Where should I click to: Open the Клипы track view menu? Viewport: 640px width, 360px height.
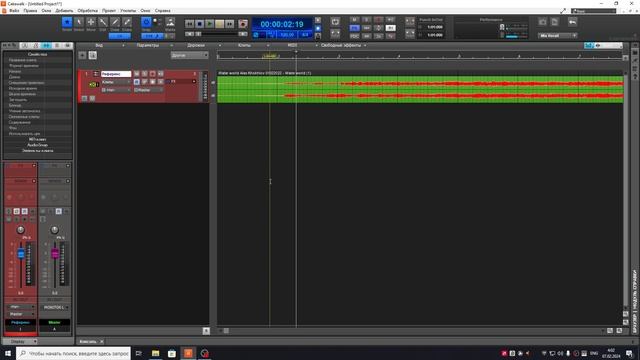pyautogui.click(x=244, y=45)
